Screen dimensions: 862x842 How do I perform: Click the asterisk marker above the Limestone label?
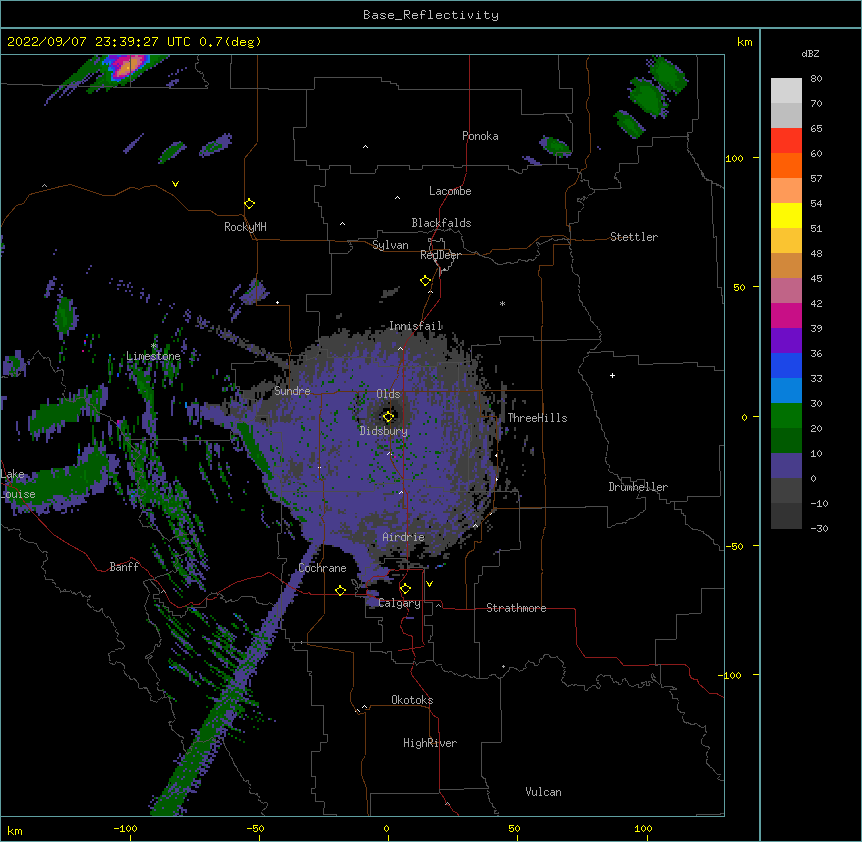[x=154, y=346]
